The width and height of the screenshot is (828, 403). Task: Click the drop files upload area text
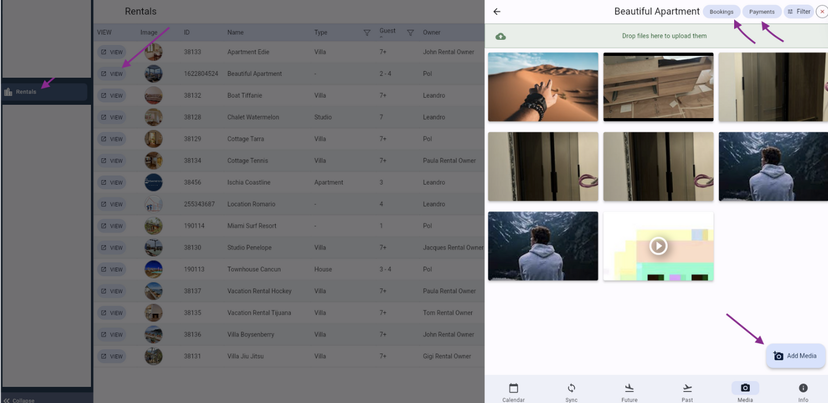click(x=664, y=36)
